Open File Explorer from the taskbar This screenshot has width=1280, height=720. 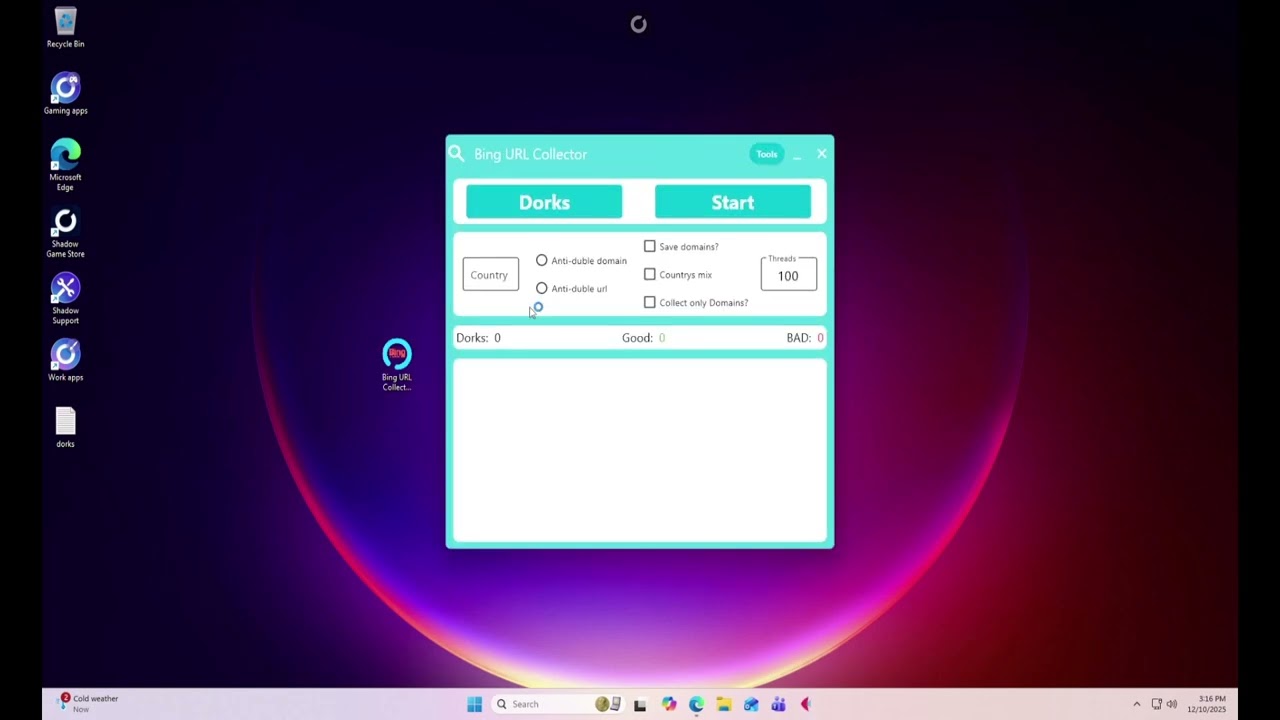click(x=723, y=704)
